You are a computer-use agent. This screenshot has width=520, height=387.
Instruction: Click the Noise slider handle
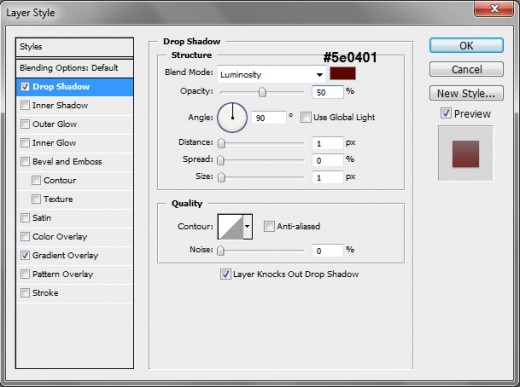coord(221,250)
